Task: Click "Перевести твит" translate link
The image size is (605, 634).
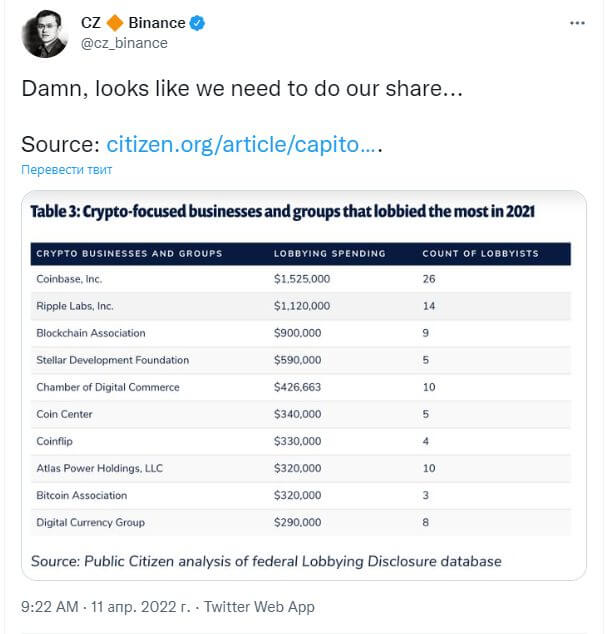Action: click(66, 169)
